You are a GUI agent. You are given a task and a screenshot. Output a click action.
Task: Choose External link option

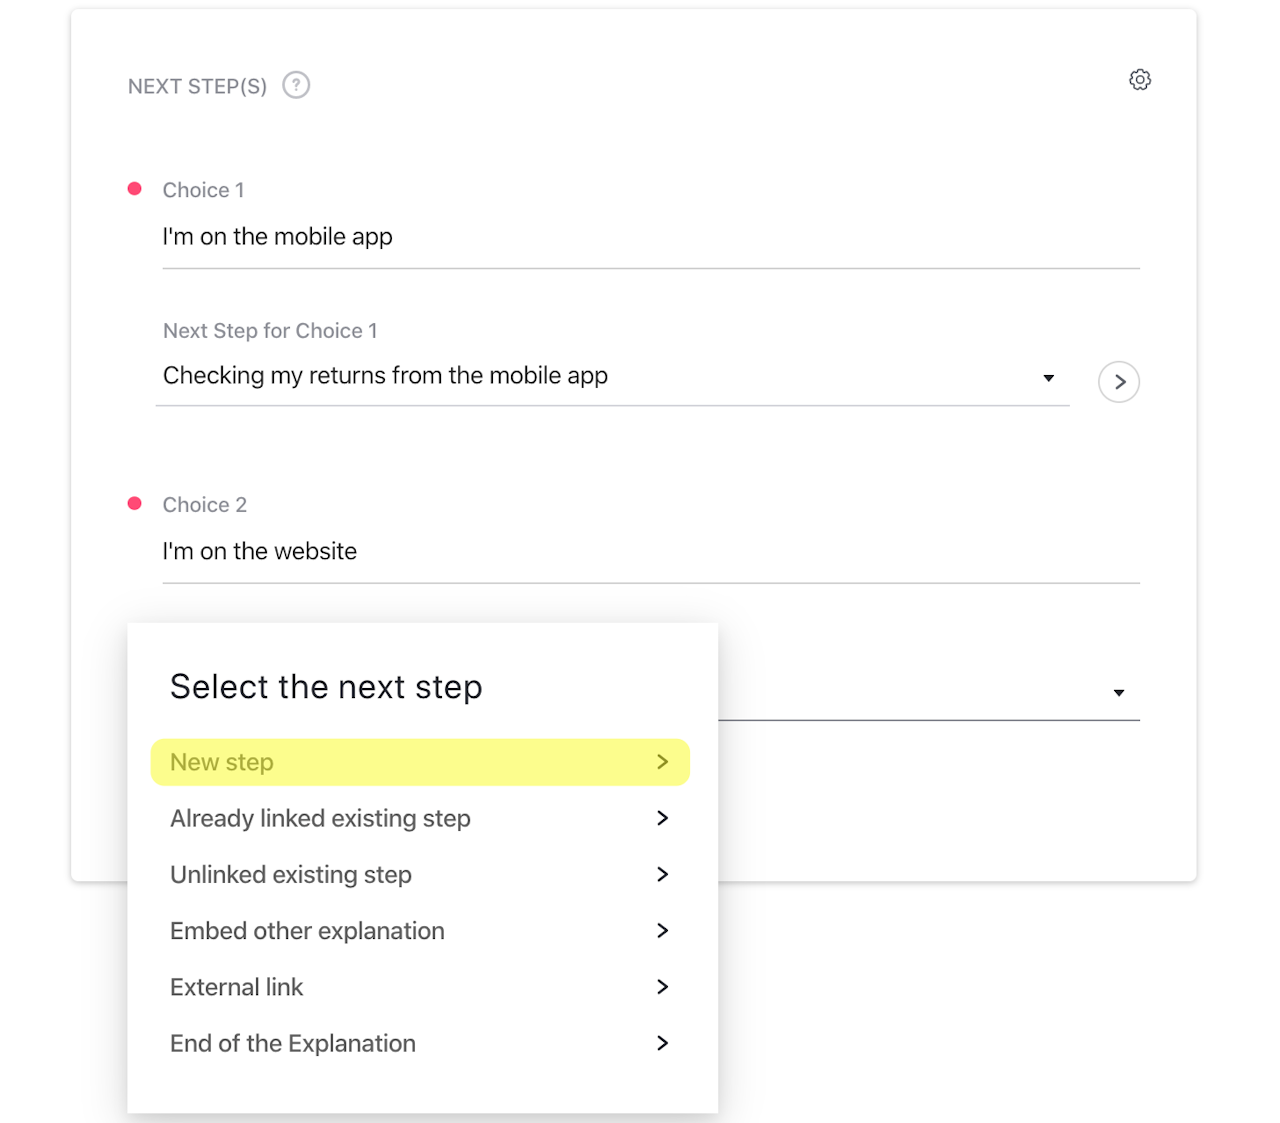pos(236,987)
